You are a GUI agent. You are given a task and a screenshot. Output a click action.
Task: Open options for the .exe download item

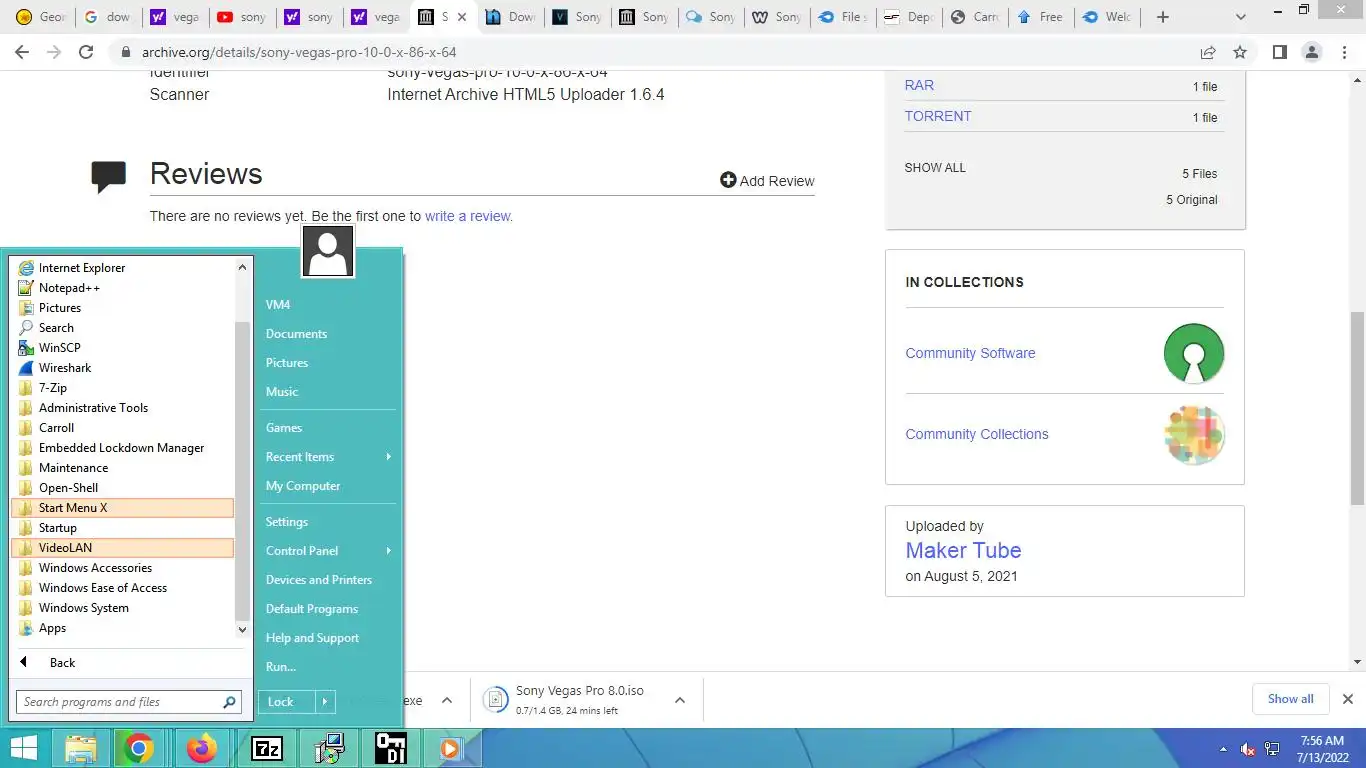click(x=447, y=700)
